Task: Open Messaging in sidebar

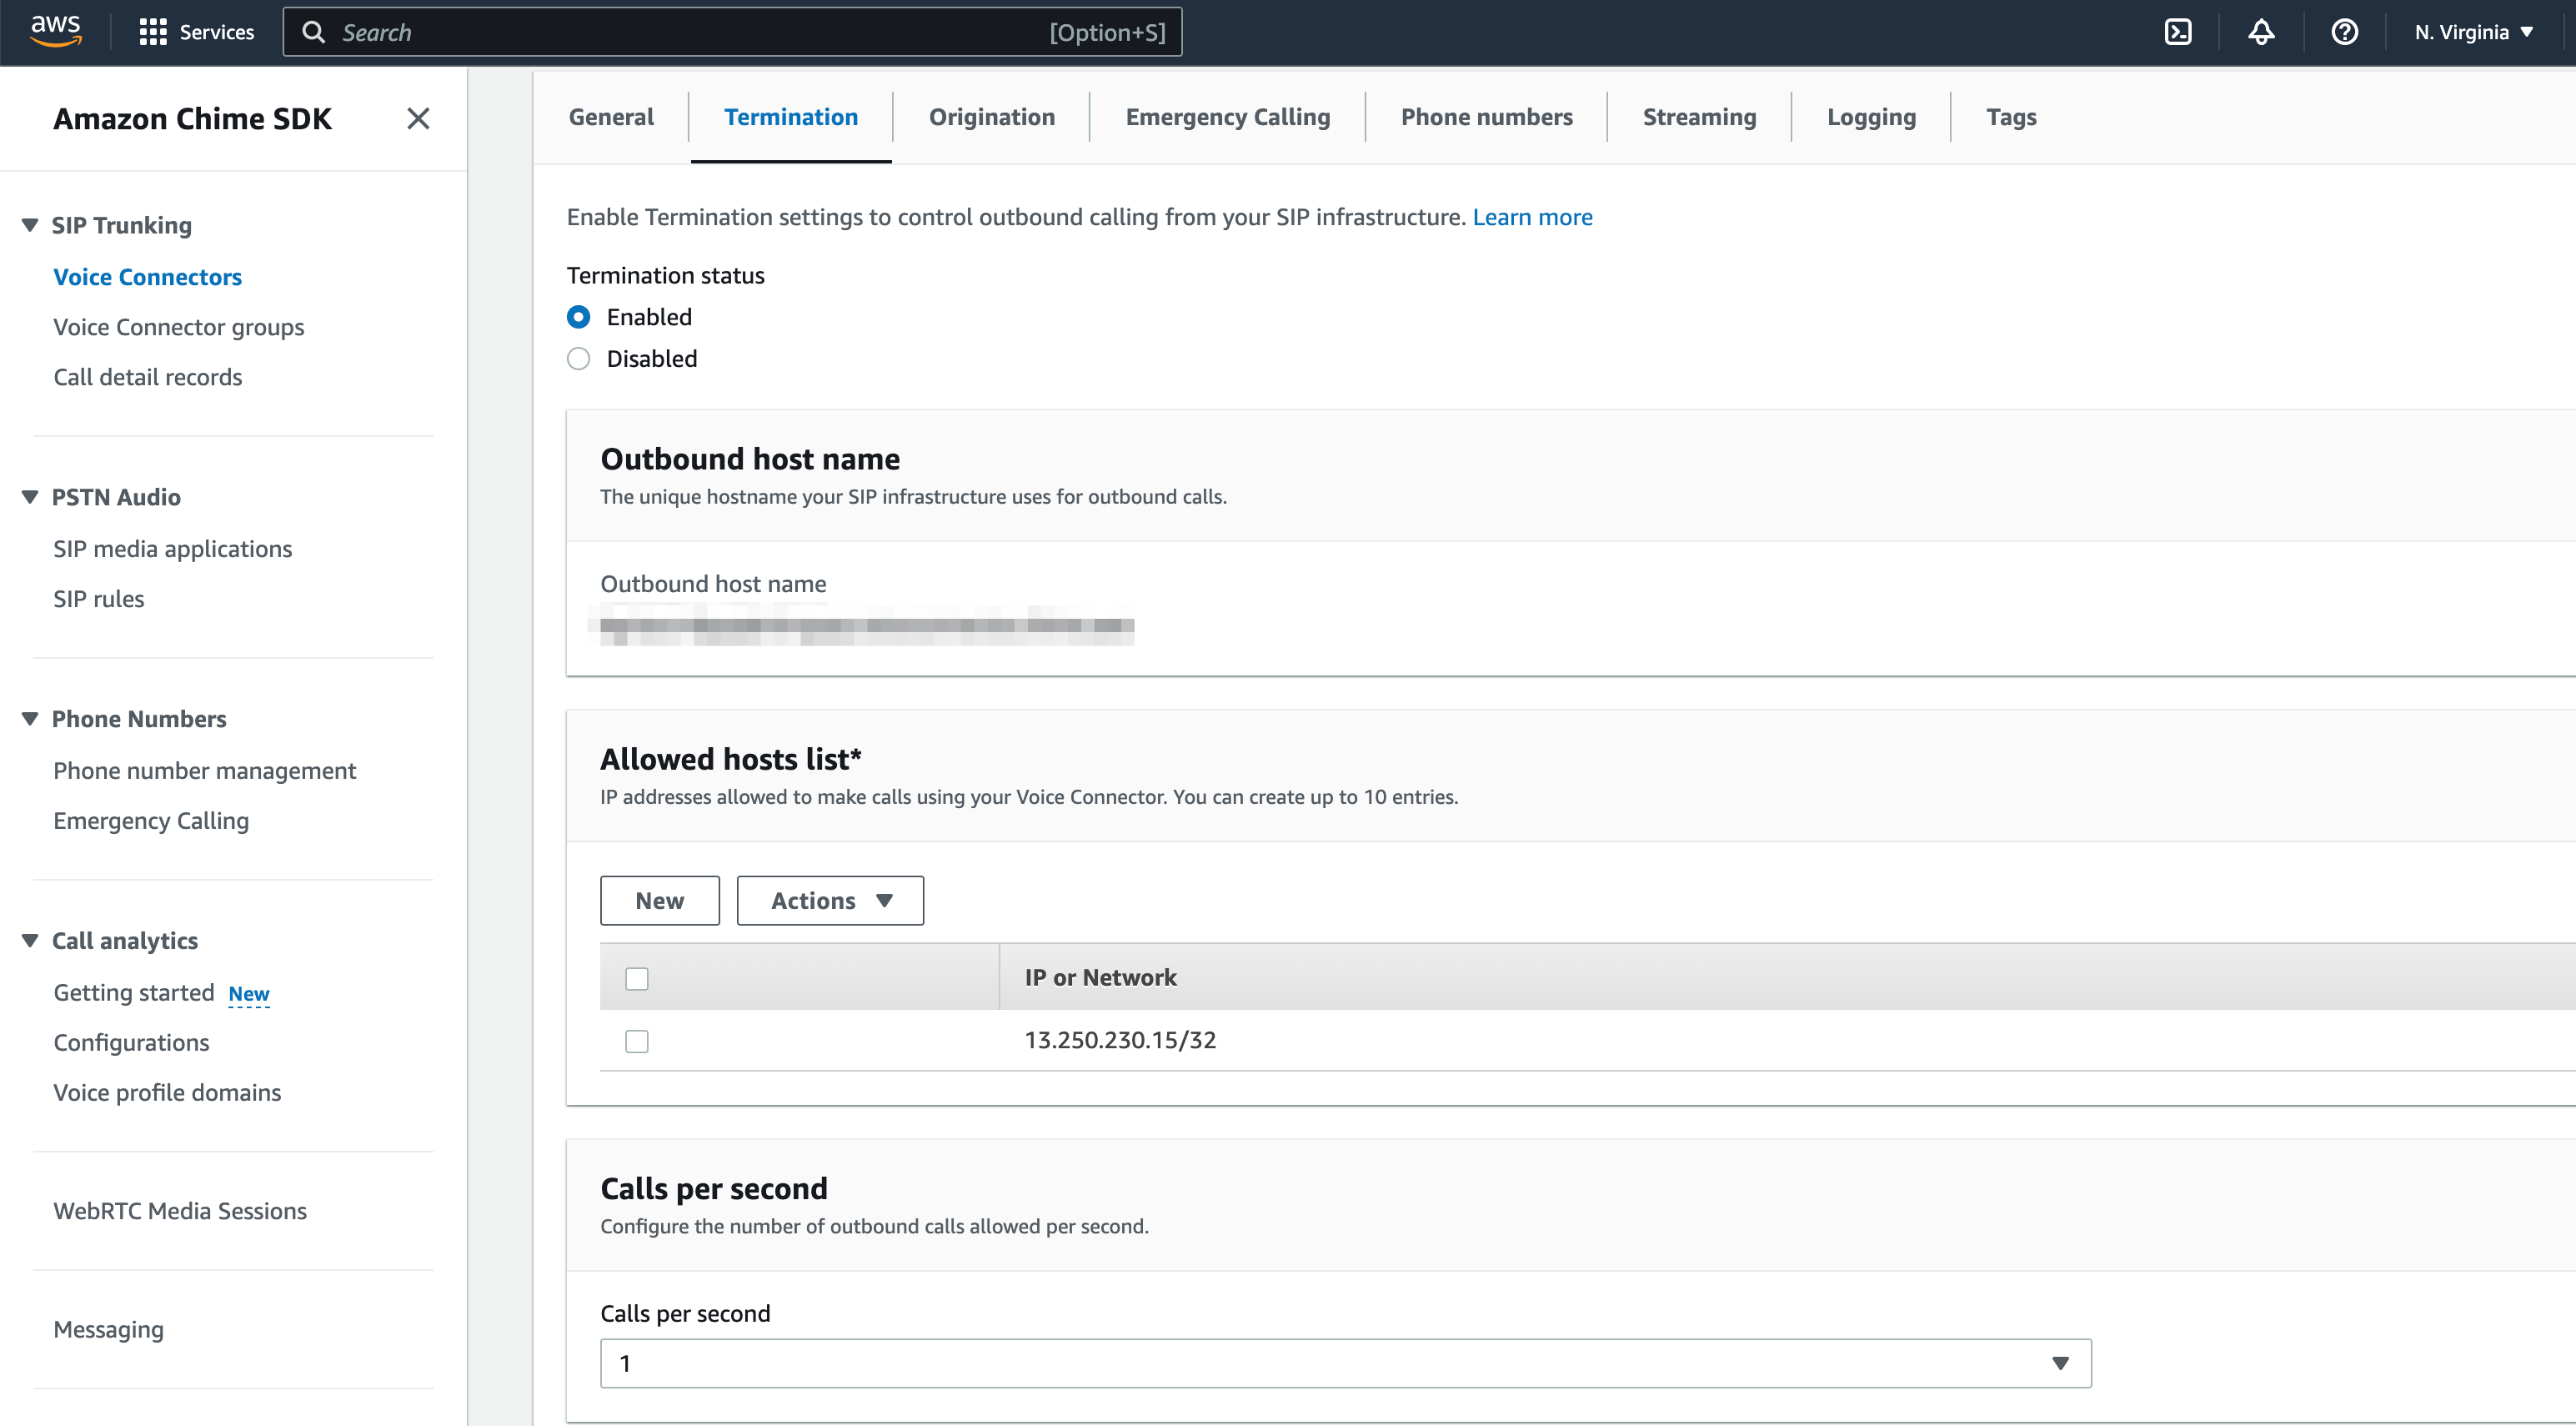Action: [x=108, y=1330]
